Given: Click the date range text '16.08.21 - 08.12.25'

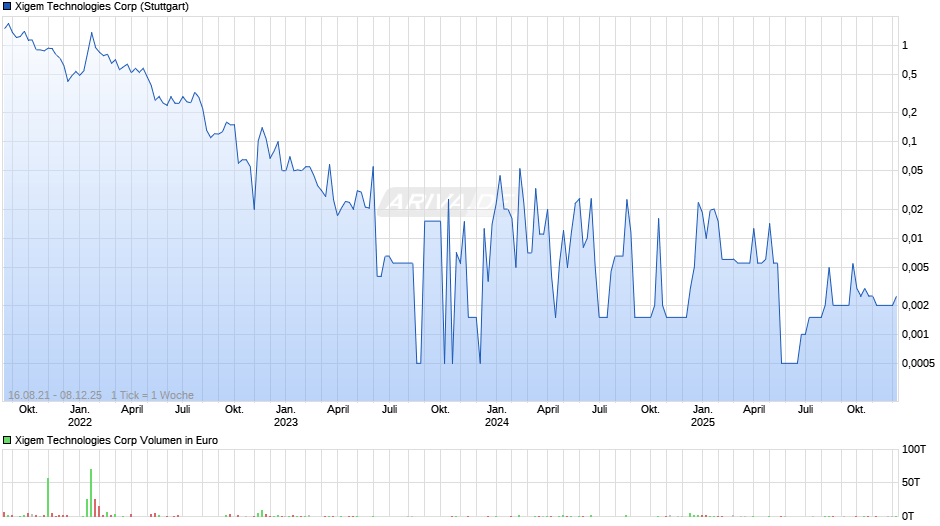Looking at the screenshot, I should point(55,395).
